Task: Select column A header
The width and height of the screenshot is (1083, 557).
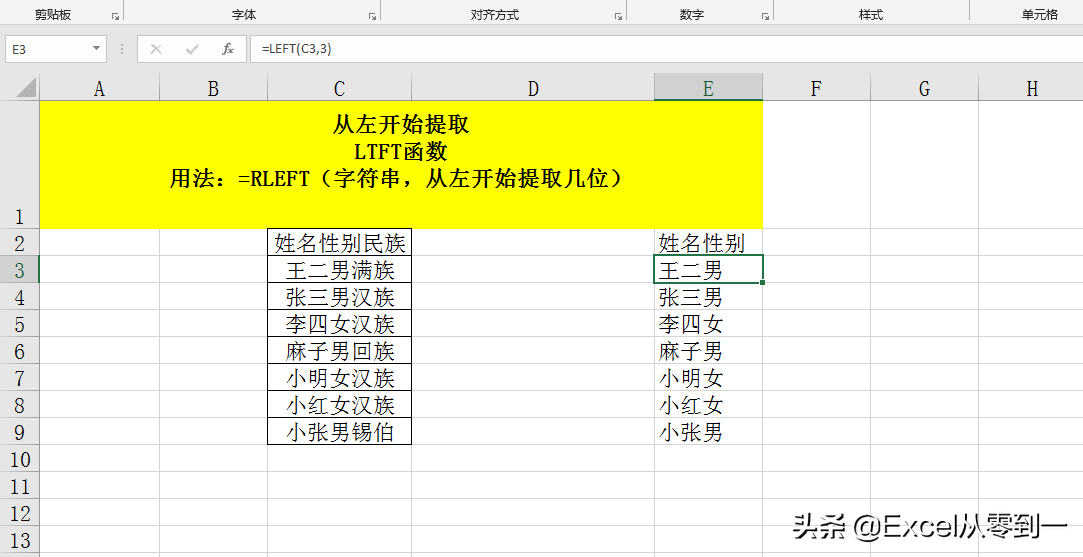Action: click(x=99, y=88)
